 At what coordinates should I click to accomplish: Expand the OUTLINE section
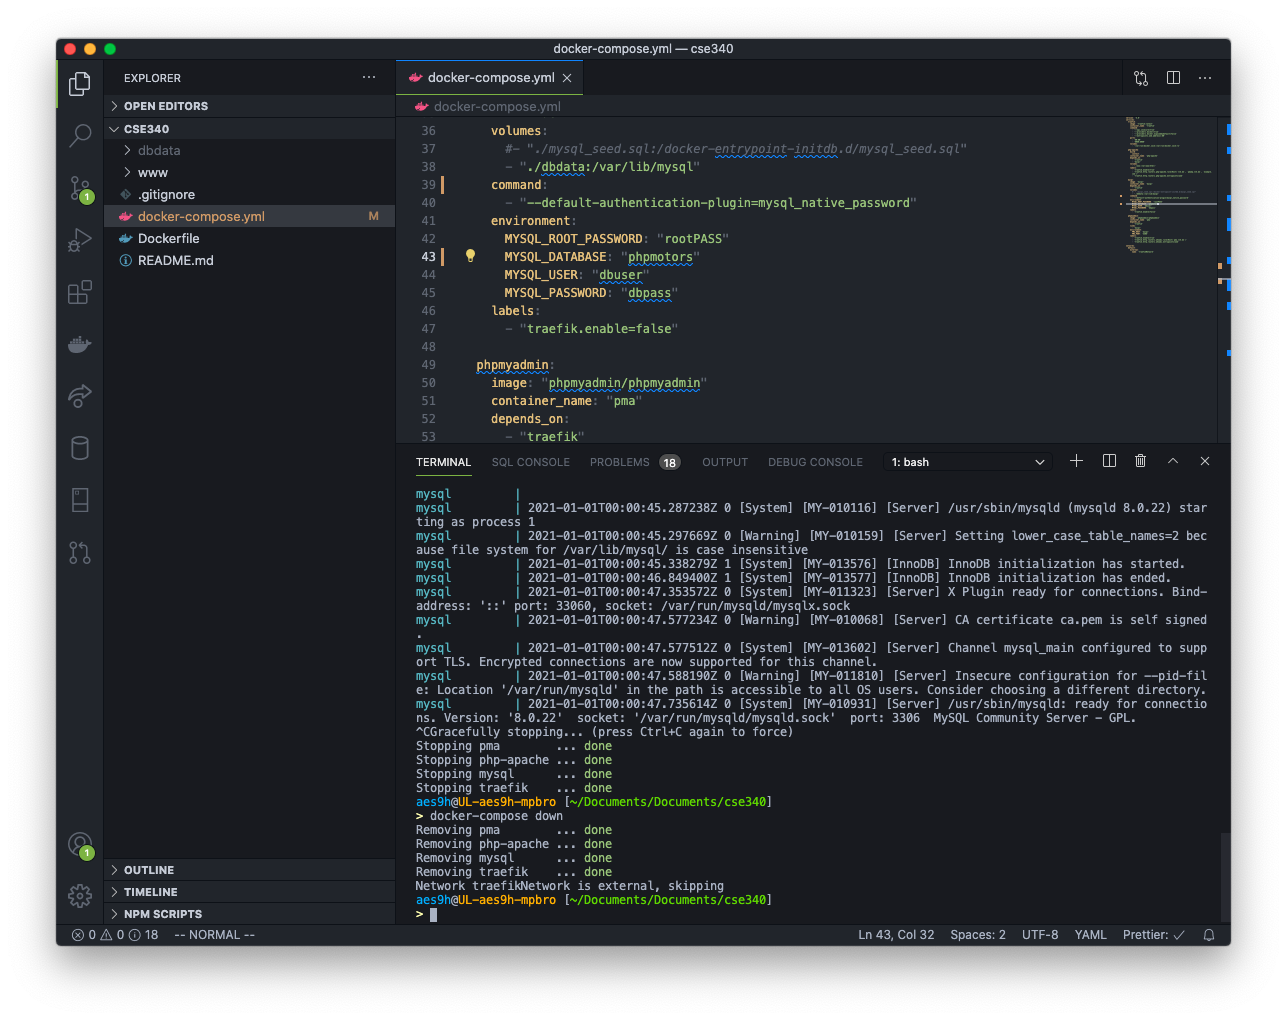coord(250,870)
